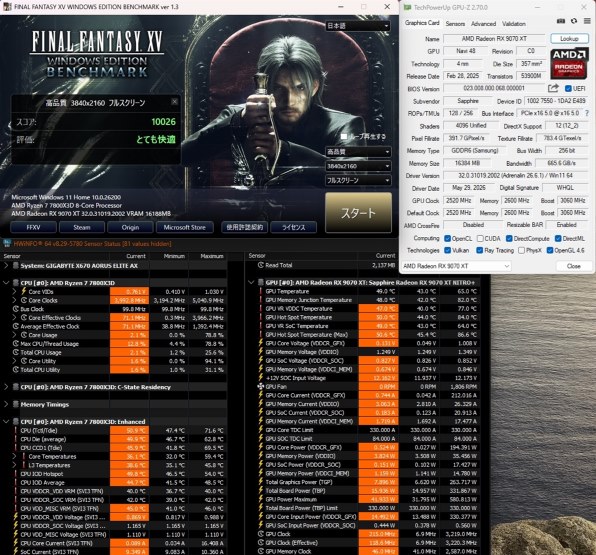Toggle the UEFI checkbox in GPU-Z
The image size is (596, 555).
(x=568, y=89)
